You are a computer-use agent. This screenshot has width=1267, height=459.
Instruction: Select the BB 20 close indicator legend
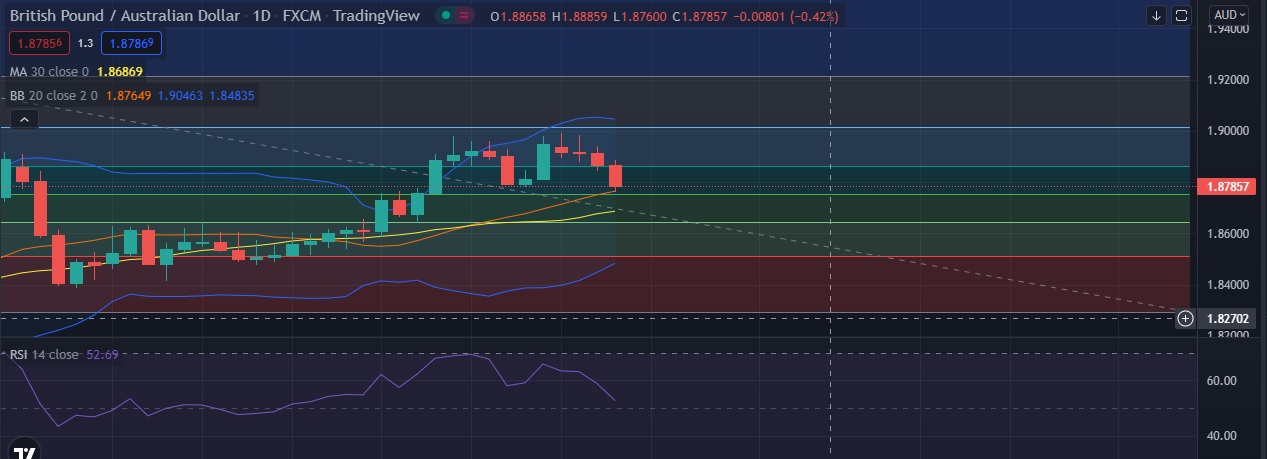pos(53,96)
